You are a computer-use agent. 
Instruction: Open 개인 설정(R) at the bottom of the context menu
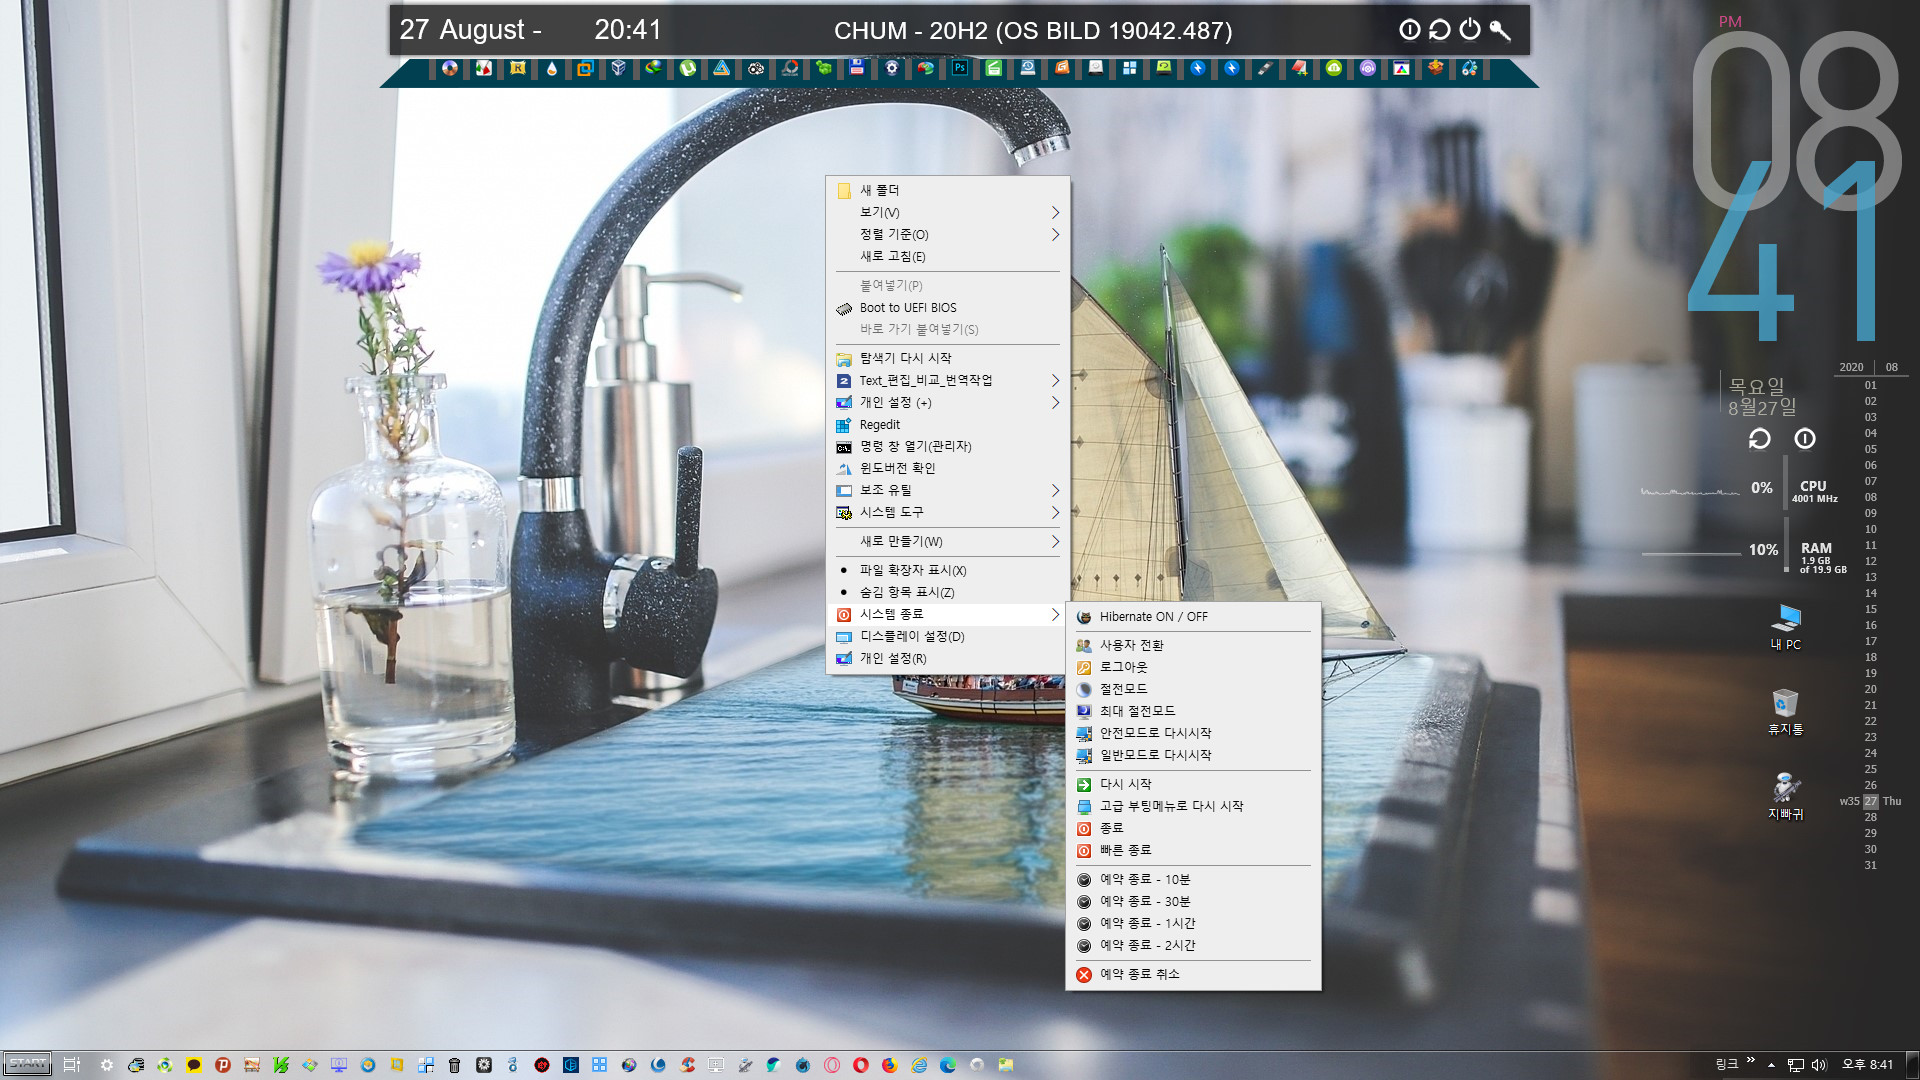[948, 658]
